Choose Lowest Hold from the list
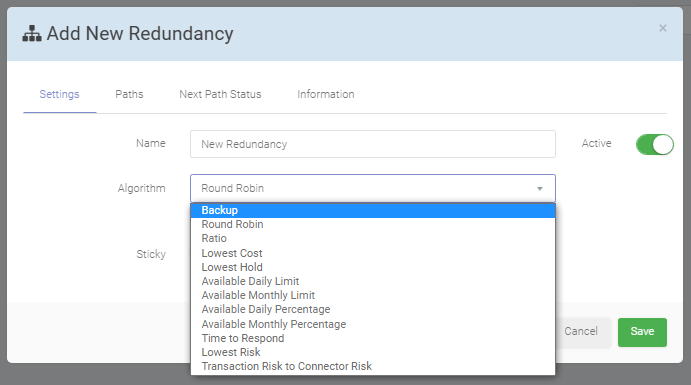Image resolution: width=691 pixels, height=385 pixels. pos(373,267)
